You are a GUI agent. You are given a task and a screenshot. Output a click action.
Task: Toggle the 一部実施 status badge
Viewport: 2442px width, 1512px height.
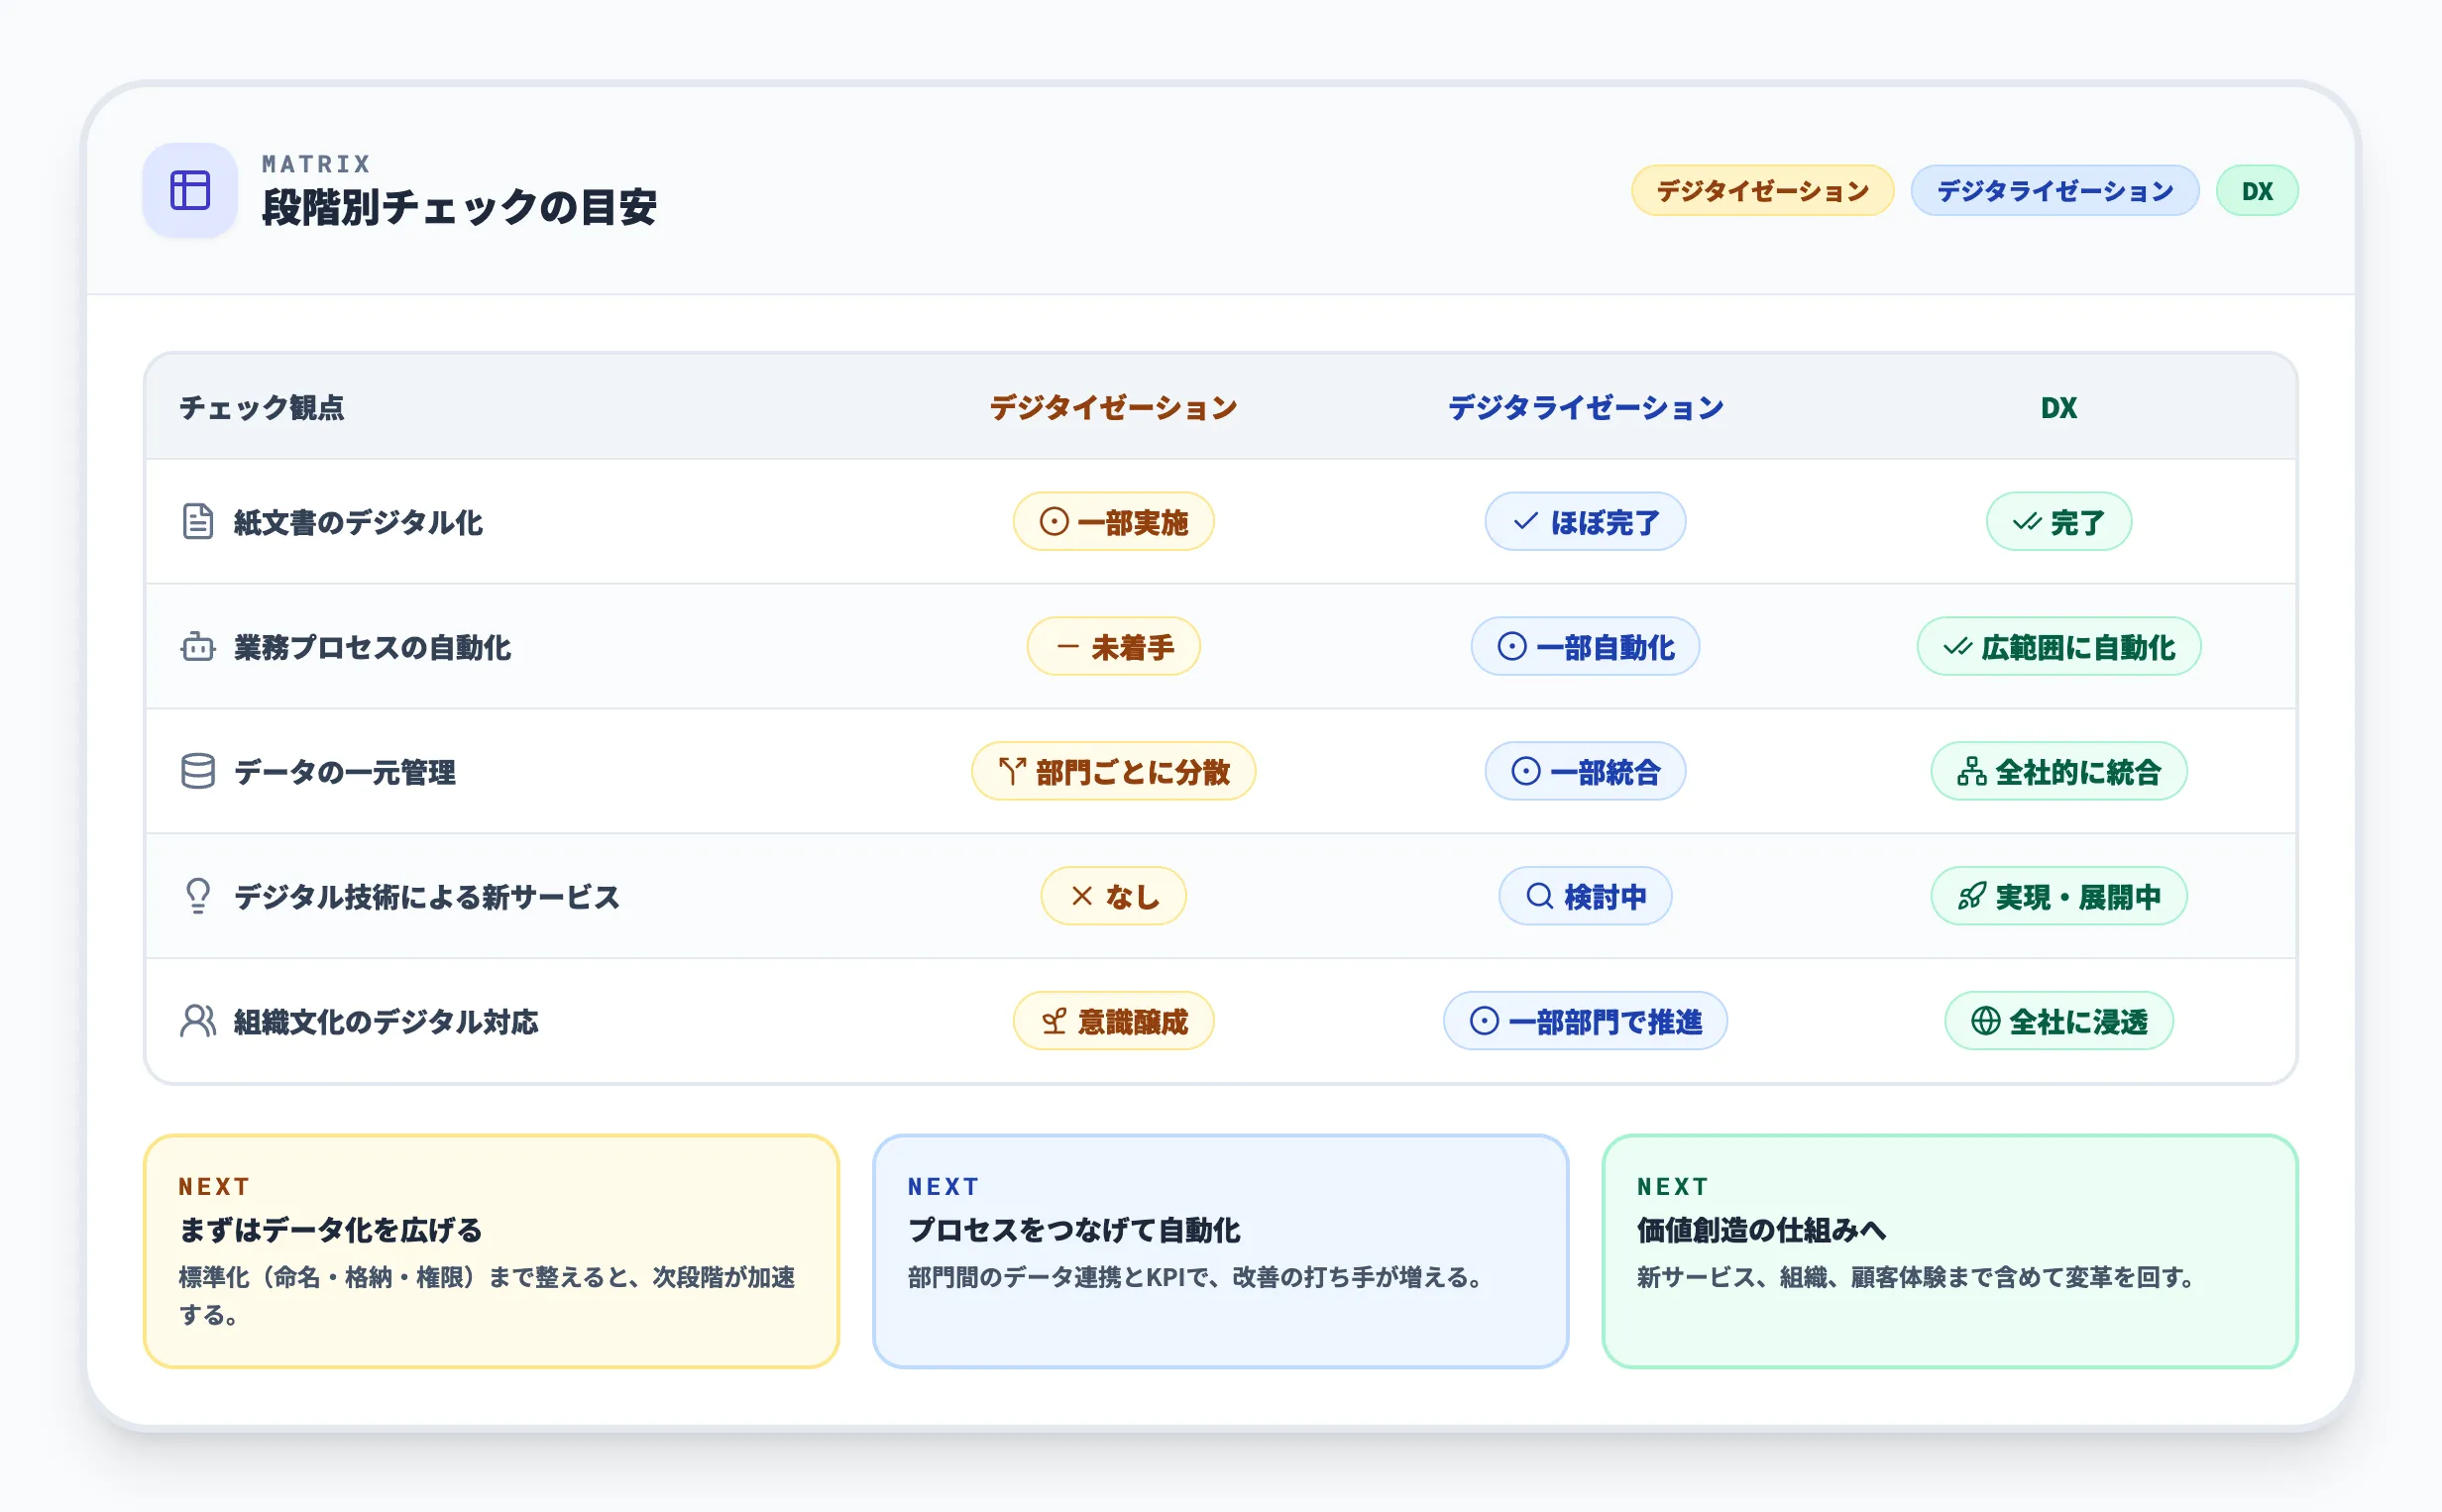click(x=1112, y=521)
